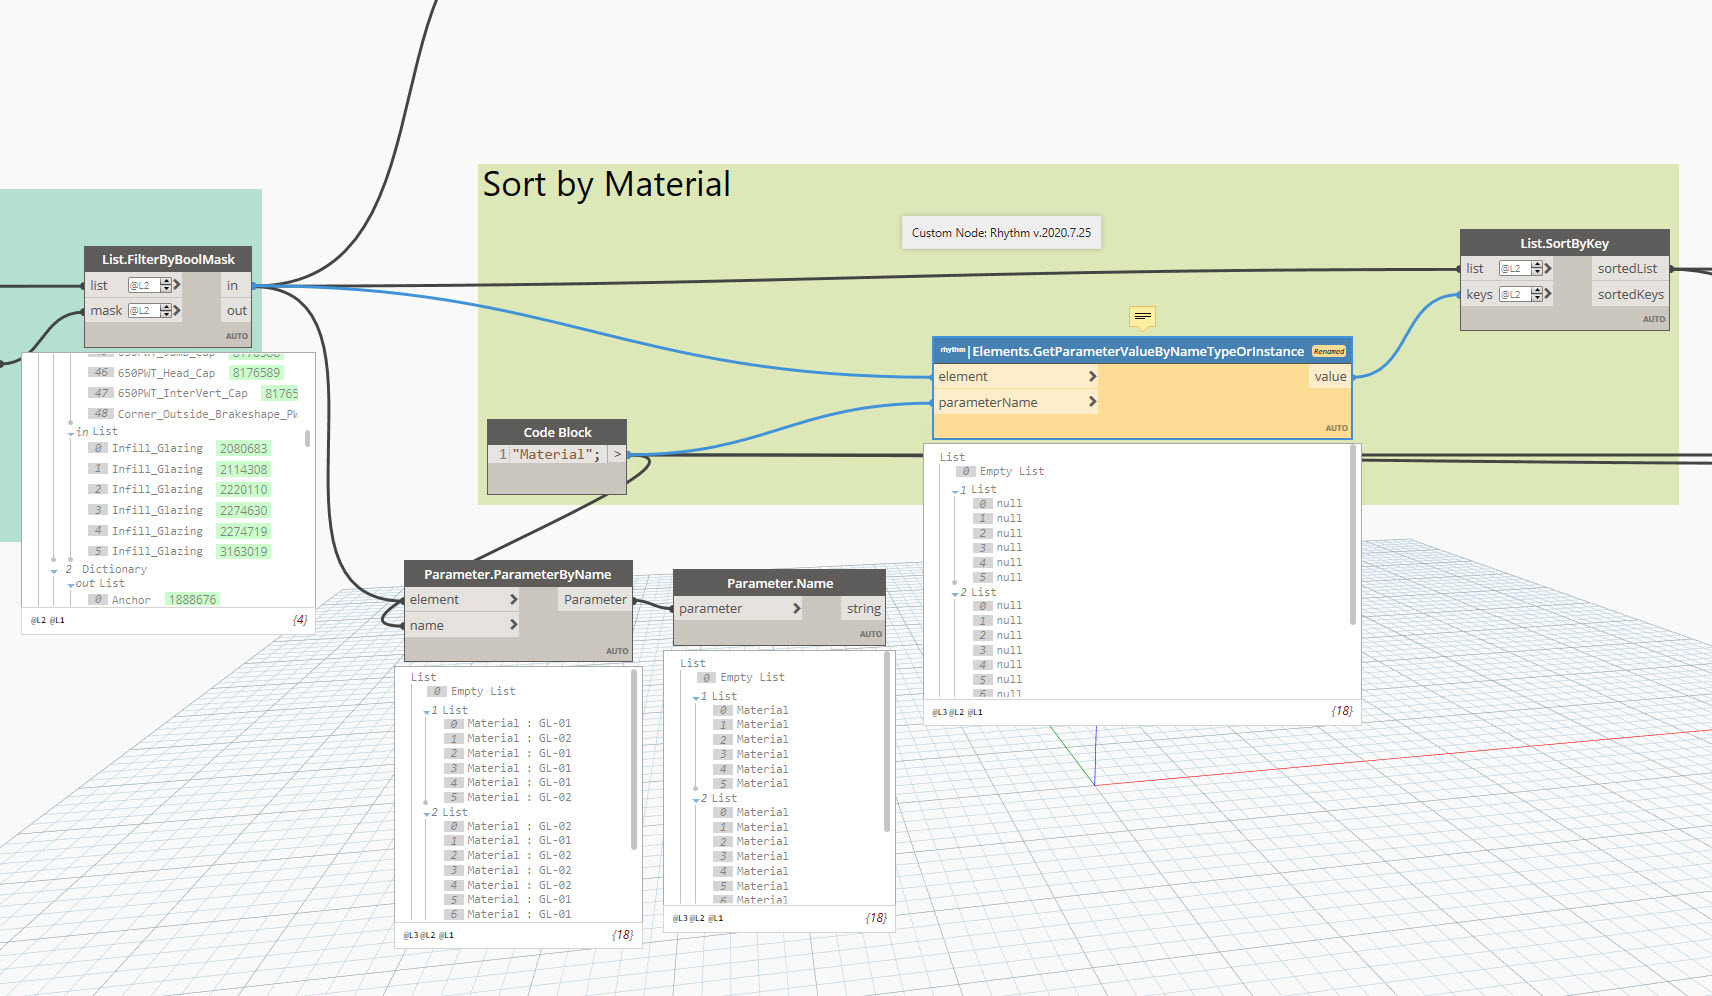Click element ID 2114308 in FilterByBoolMask preview
Screen dimensions: 1712x996
(243, 469)
